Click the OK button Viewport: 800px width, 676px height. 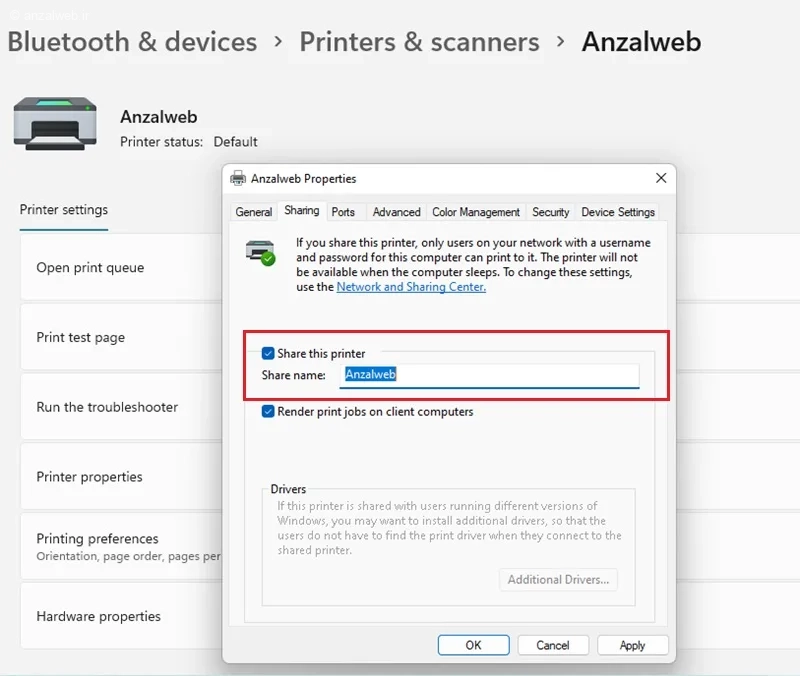point(473,645)
